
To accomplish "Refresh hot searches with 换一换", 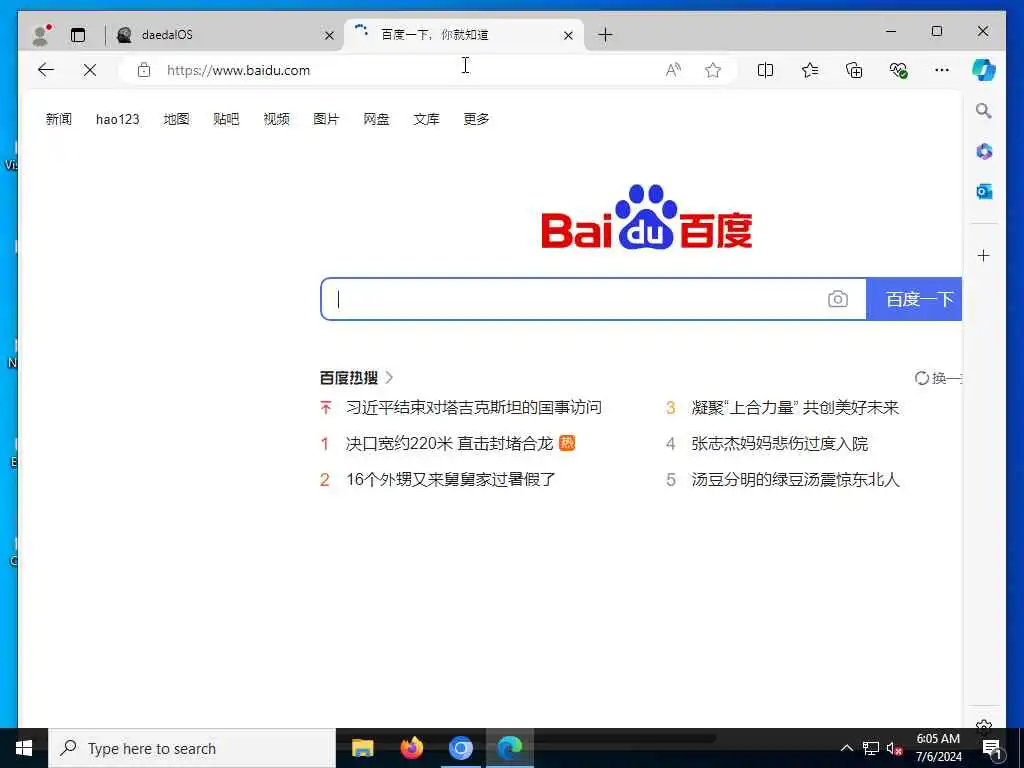I will point(938,378).
